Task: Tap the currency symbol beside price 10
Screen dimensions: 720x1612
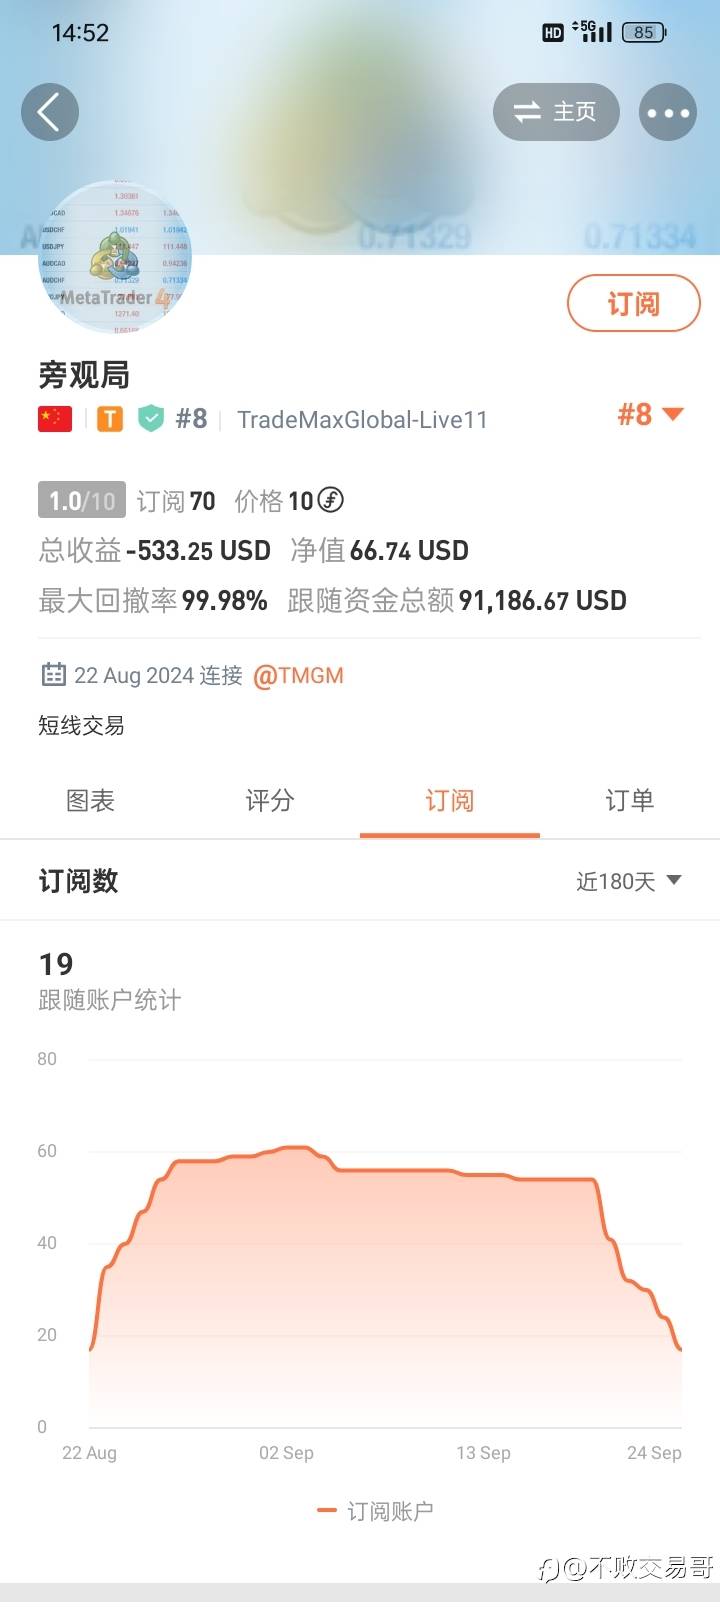Action: coord(330,500)
